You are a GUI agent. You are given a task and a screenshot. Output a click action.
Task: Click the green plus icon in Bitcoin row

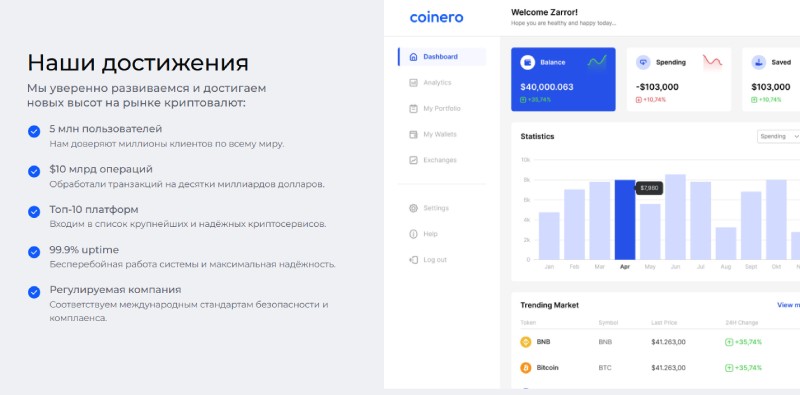(729, 367)
